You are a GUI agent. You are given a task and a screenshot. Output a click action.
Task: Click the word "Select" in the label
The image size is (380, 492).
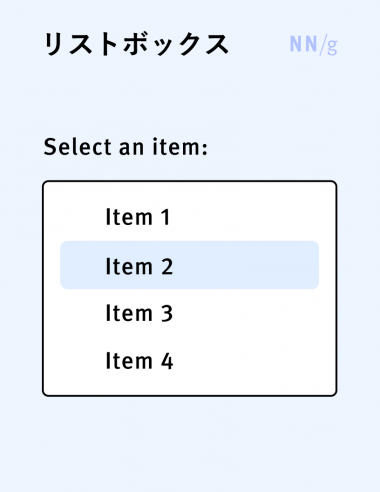78,147
